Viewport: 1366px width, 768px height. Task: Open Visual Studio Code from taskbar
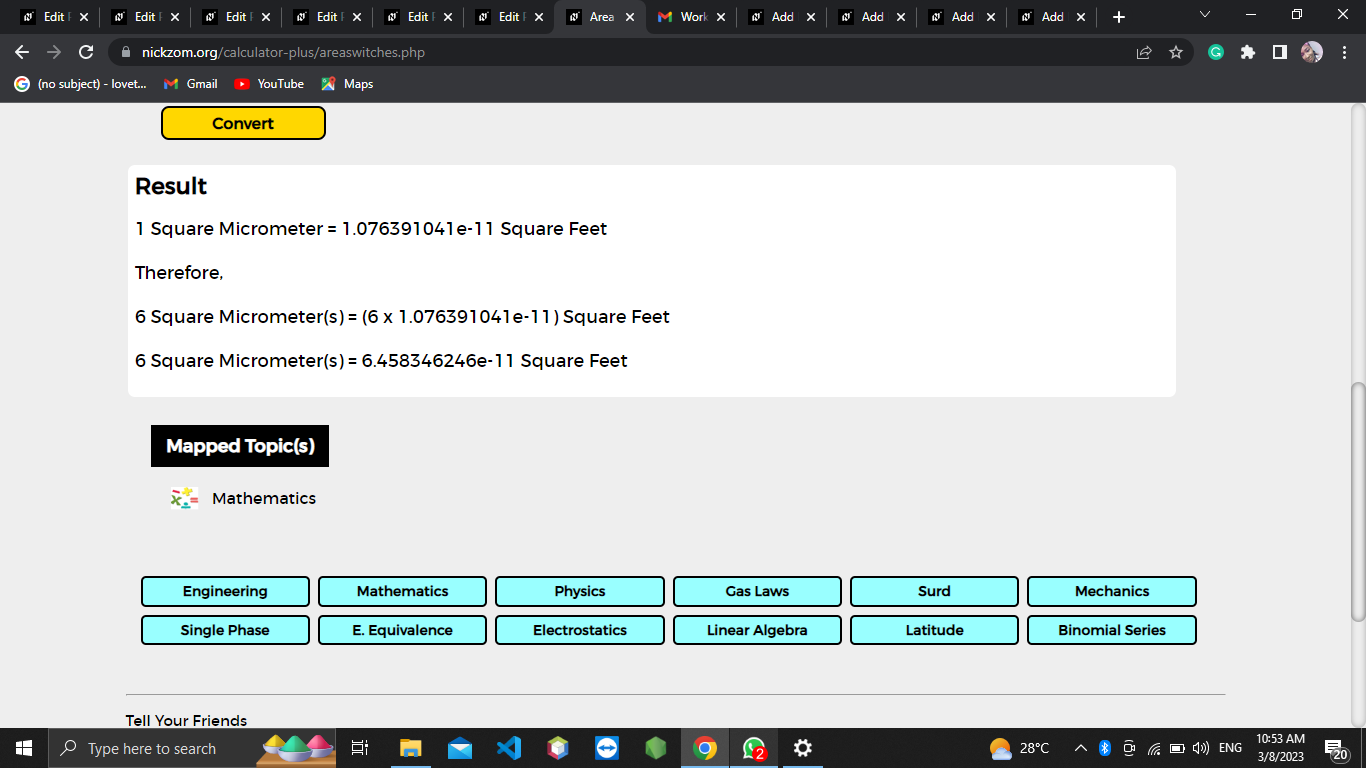(509, 748)
